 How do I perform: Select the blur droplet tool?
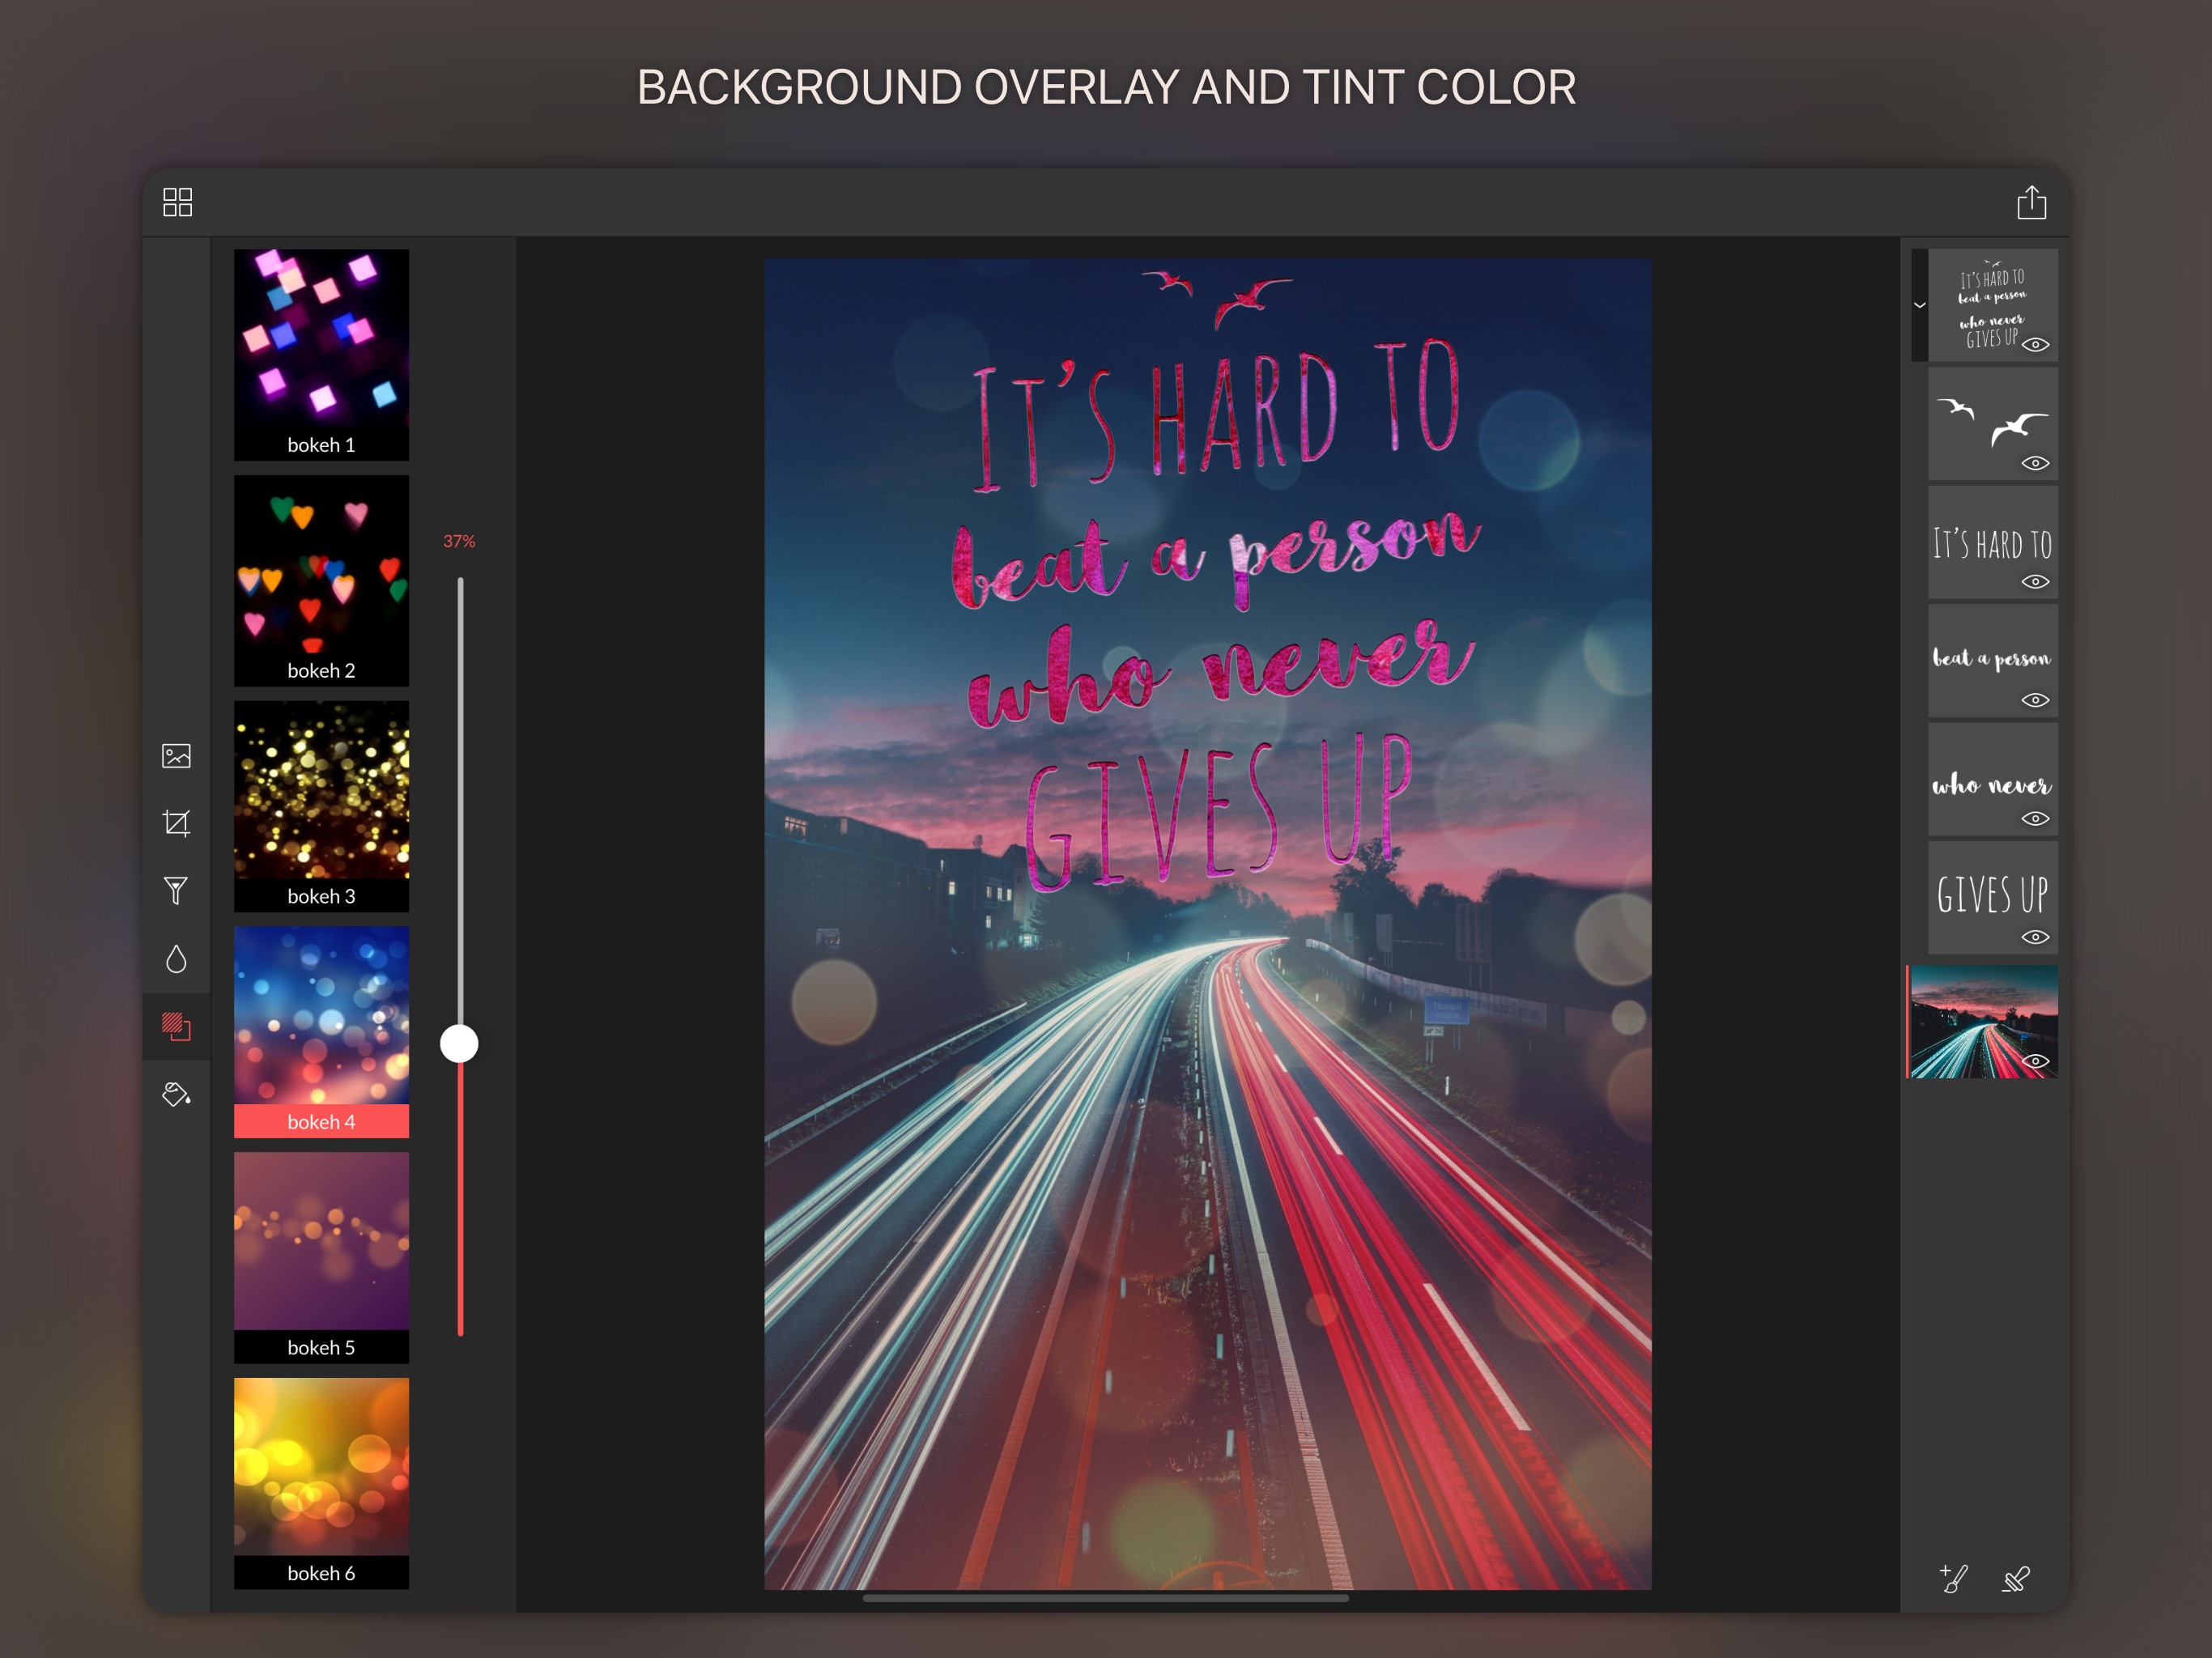point(176,959)
